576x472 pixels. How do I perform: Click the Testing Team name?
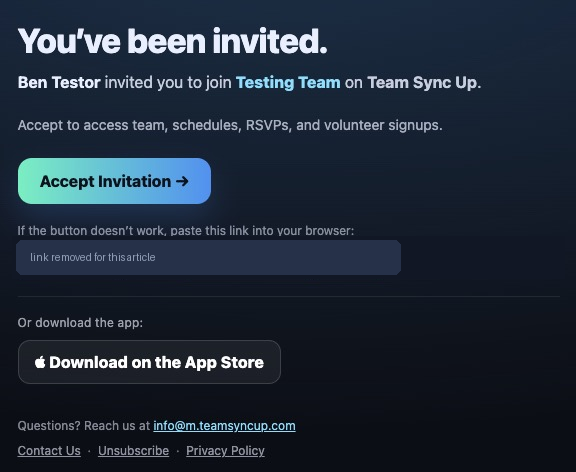point(288,83)
